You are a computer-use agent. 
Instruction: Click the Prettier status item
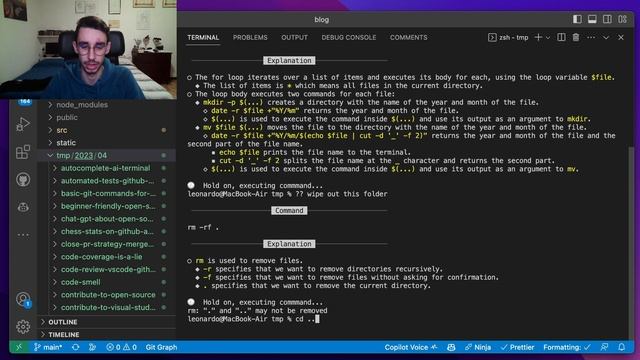pos(518,347)
